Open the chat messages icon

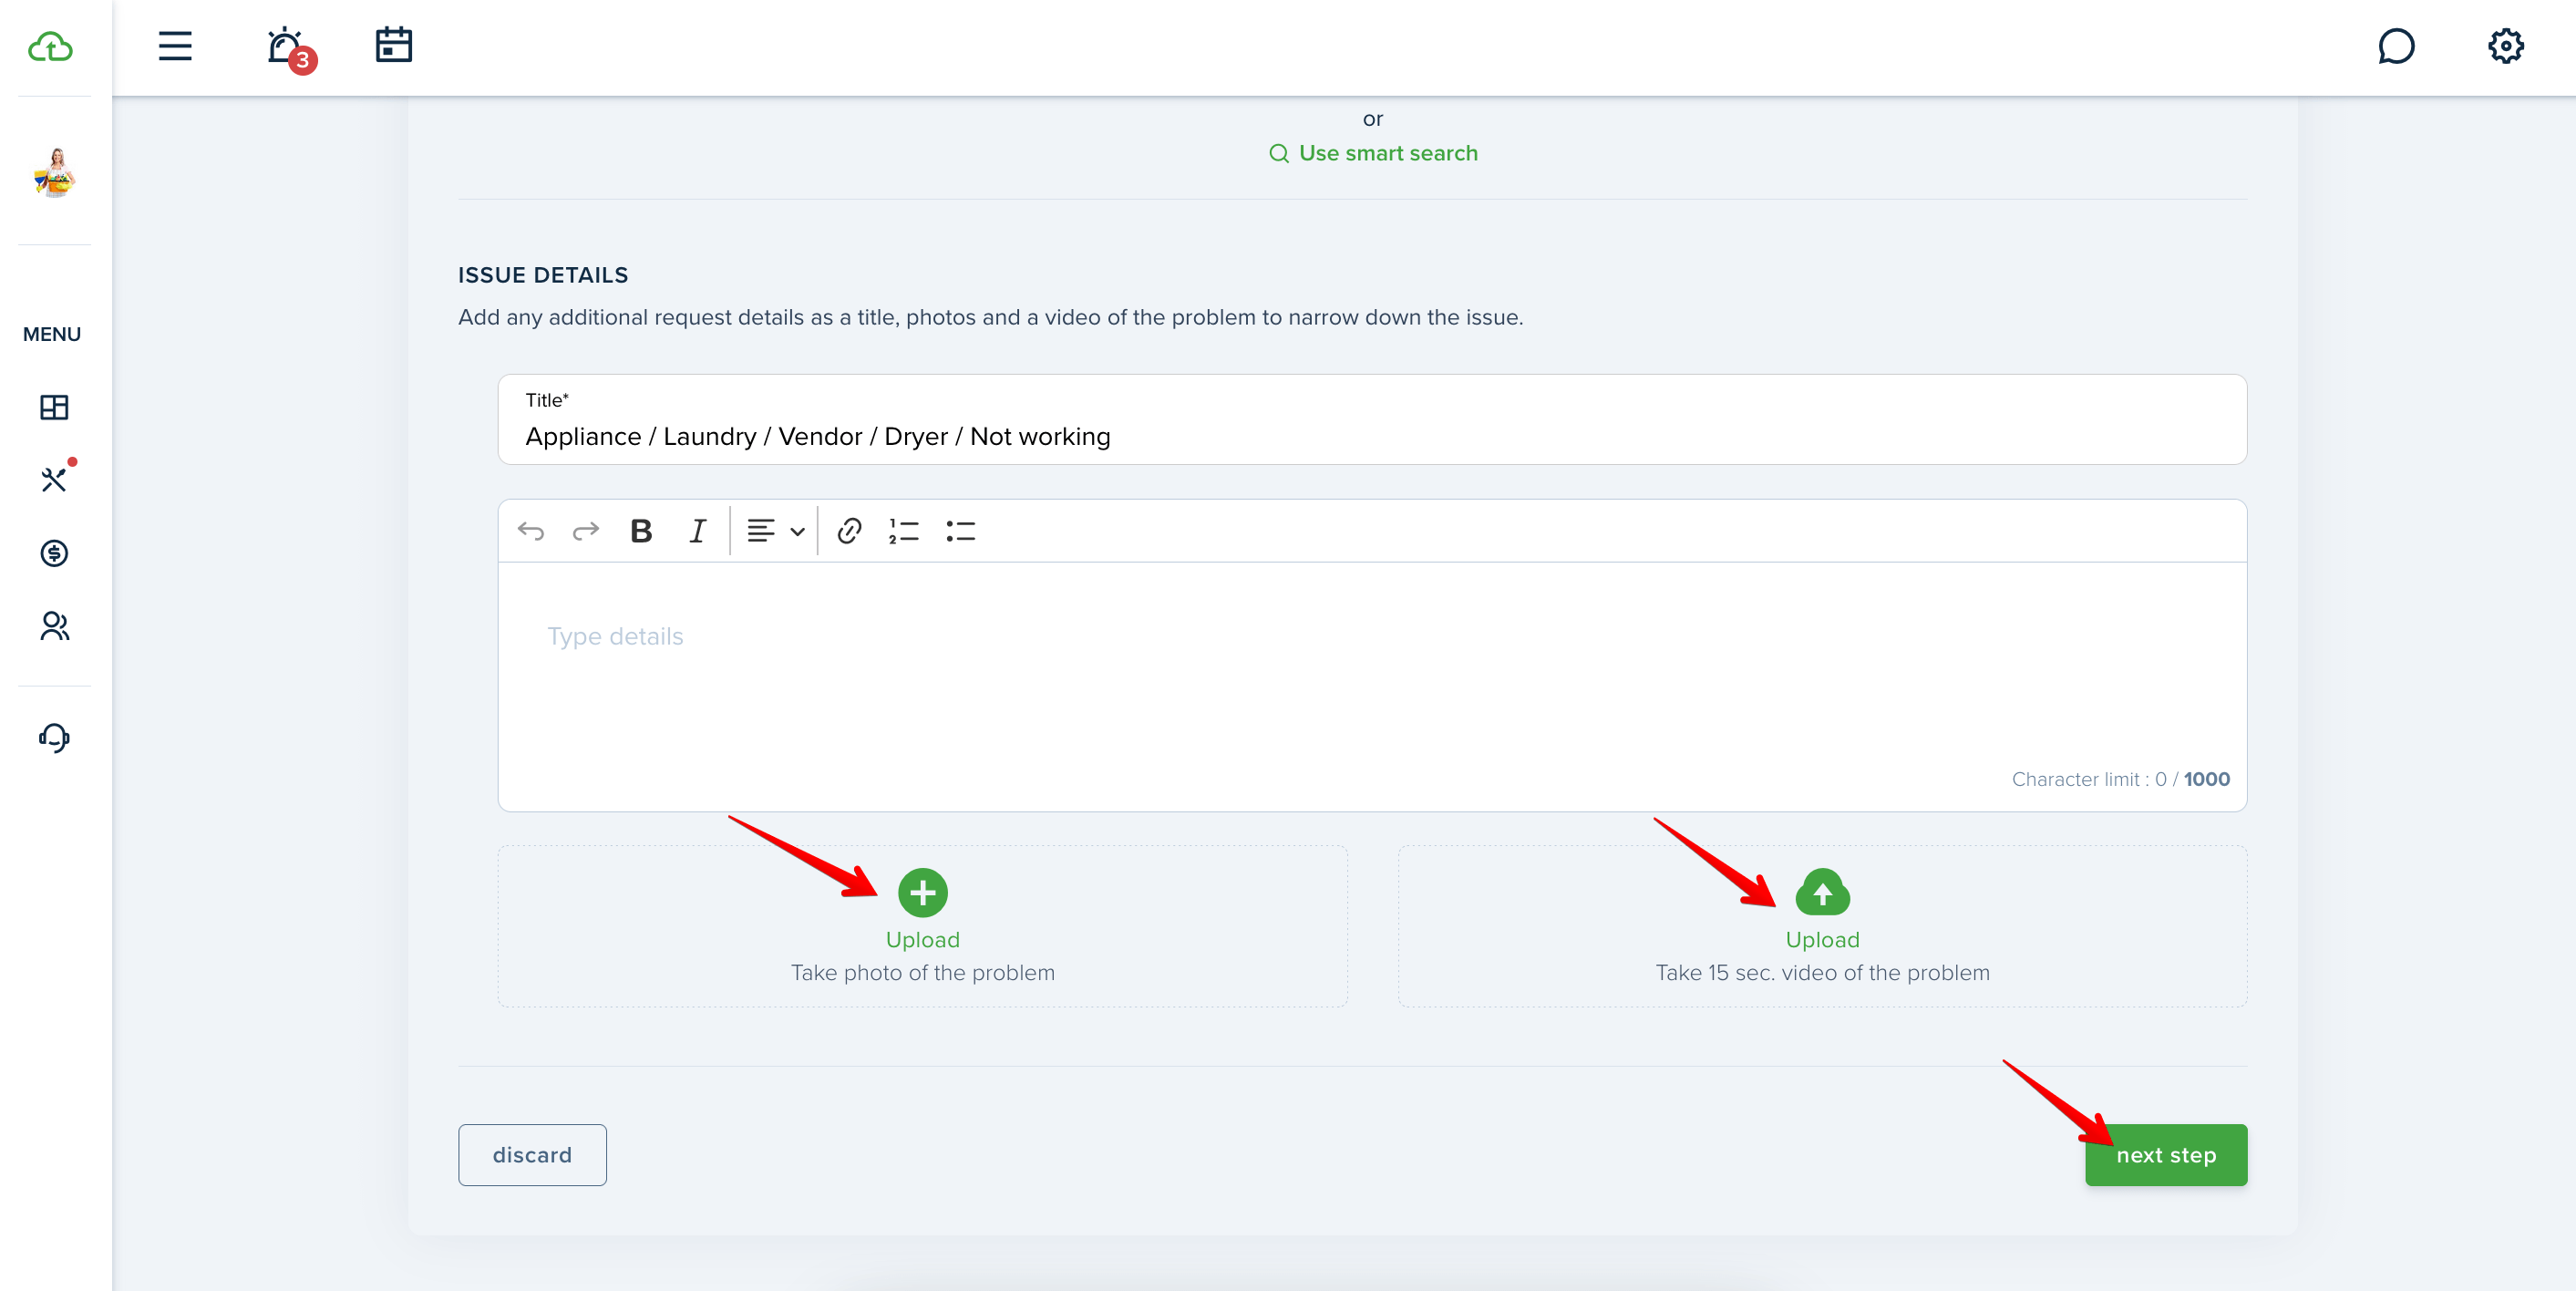point(2396,46)
